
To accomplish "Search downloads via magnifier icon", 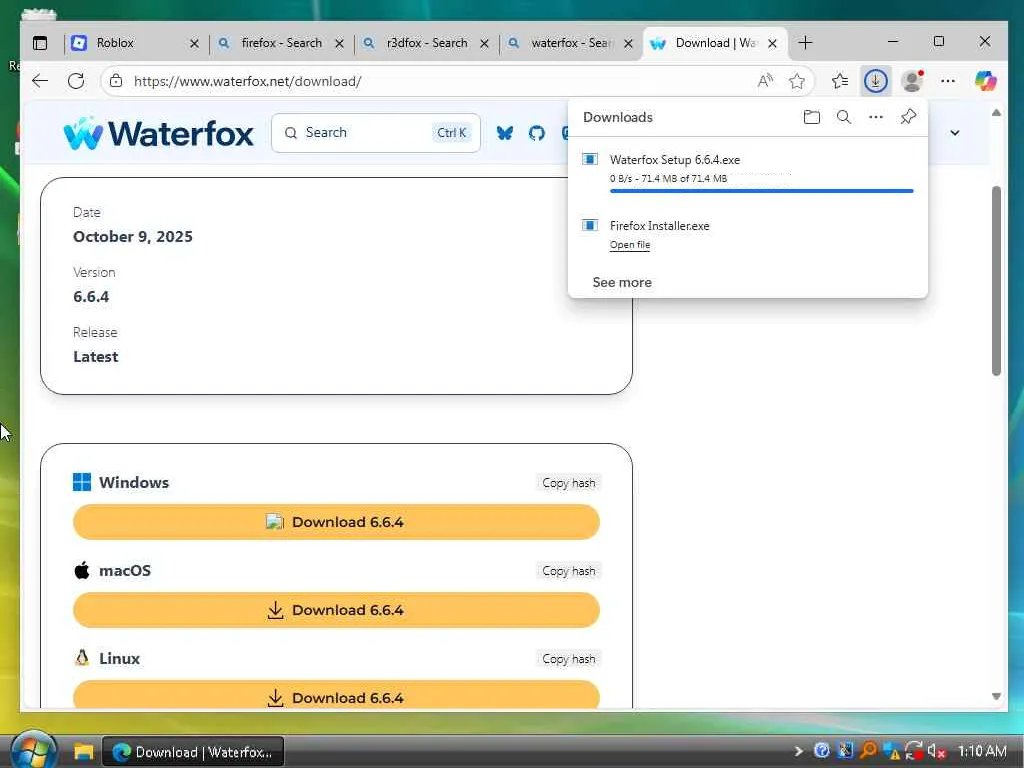I will [x=844, y=117].
